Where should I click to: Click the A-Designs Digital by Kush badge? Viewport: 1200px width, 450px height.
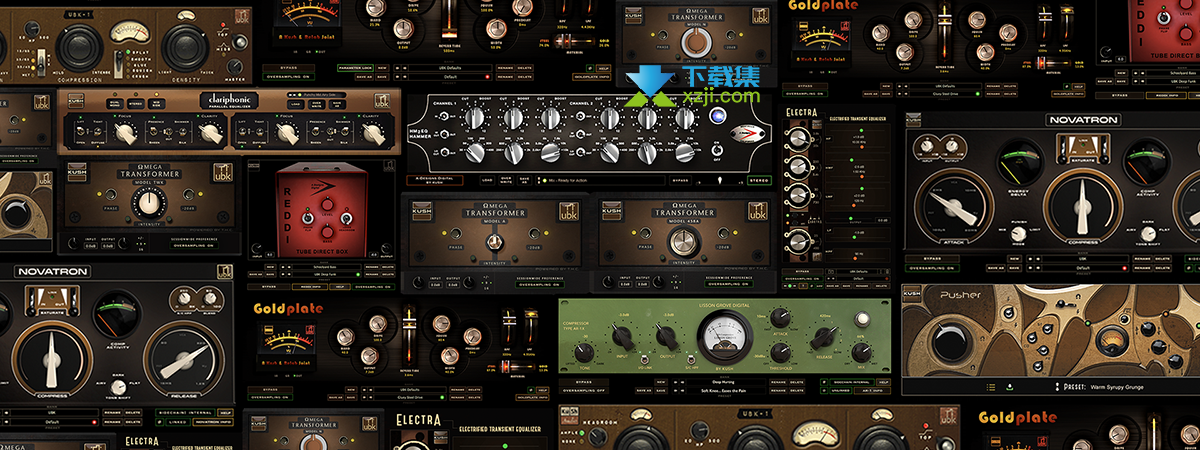tap(435, 180)
